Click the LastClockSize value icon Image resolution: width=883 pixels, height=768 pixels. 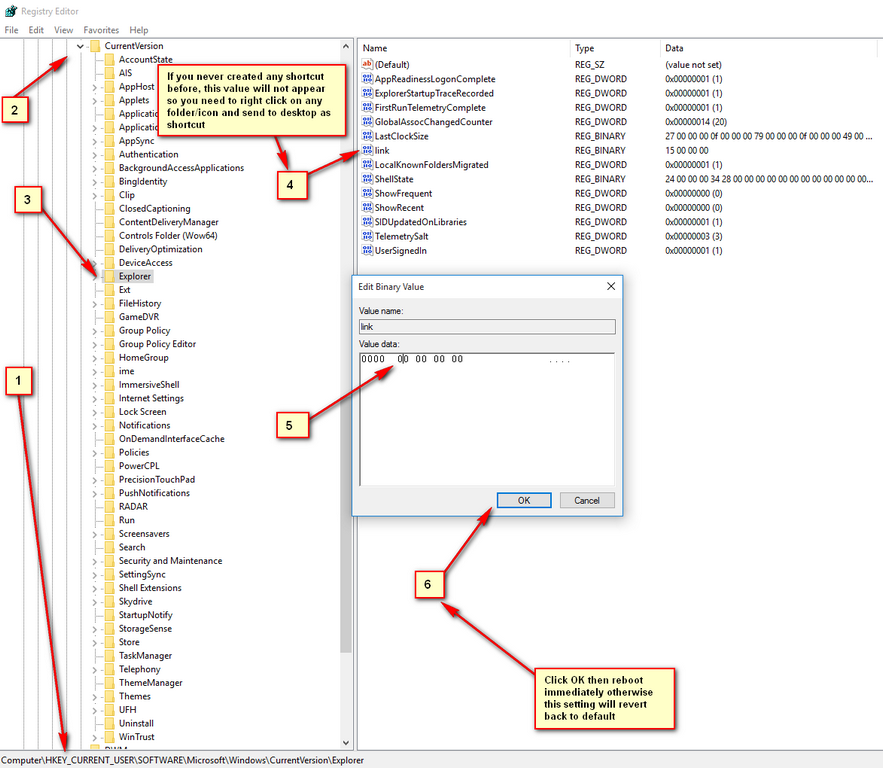(368, 136)
